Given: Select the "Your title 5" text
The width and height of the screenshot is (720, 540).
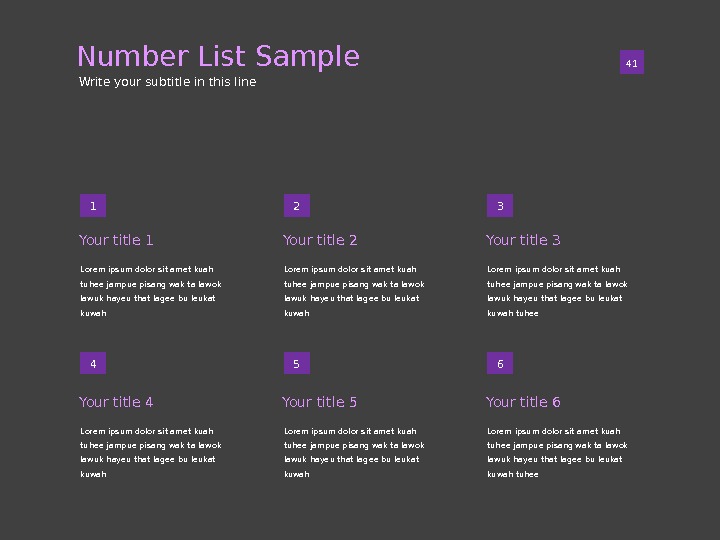Looking at the screenshot, I should coord(320,402).
